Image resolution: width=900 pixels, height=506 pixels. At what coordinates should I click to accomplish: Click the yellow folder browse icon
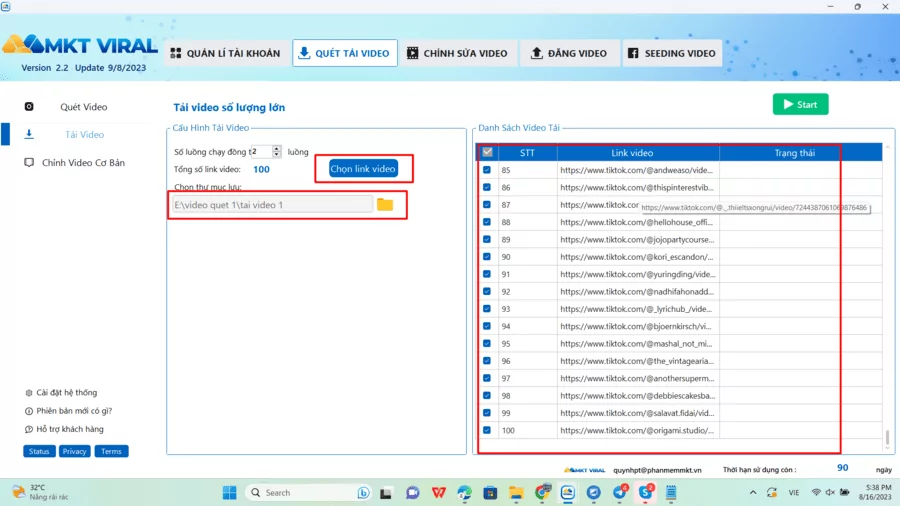[385, 205]
